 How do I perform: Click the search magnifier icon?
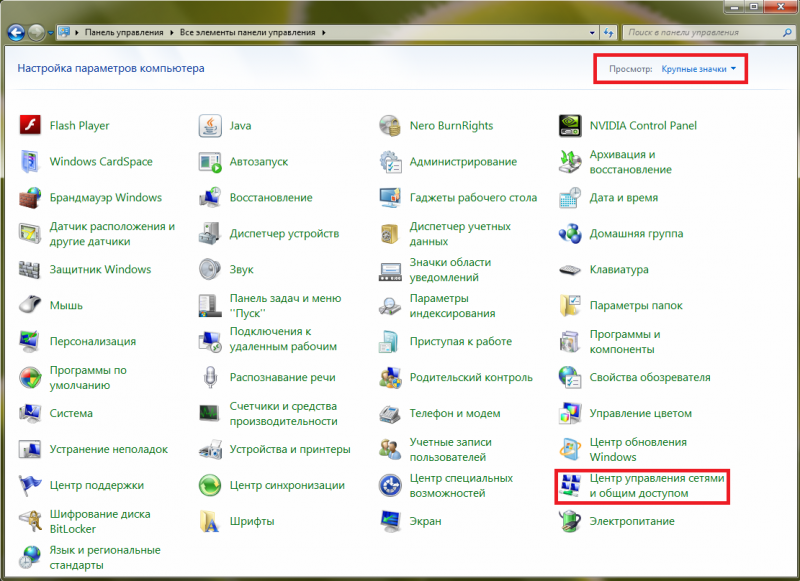tap(787, 33)
